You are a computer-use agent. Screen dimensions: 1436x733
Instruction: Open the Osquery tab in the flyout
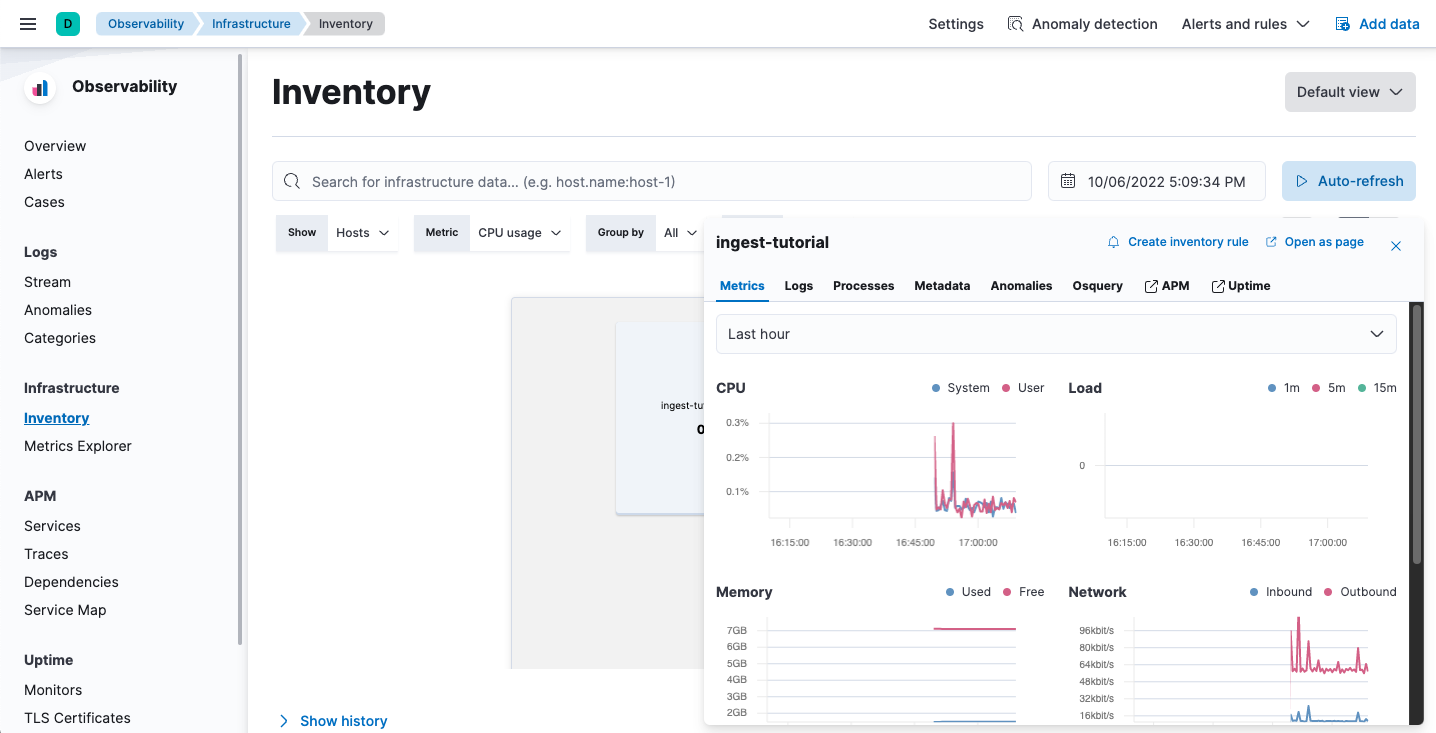tap(1097, 286)
